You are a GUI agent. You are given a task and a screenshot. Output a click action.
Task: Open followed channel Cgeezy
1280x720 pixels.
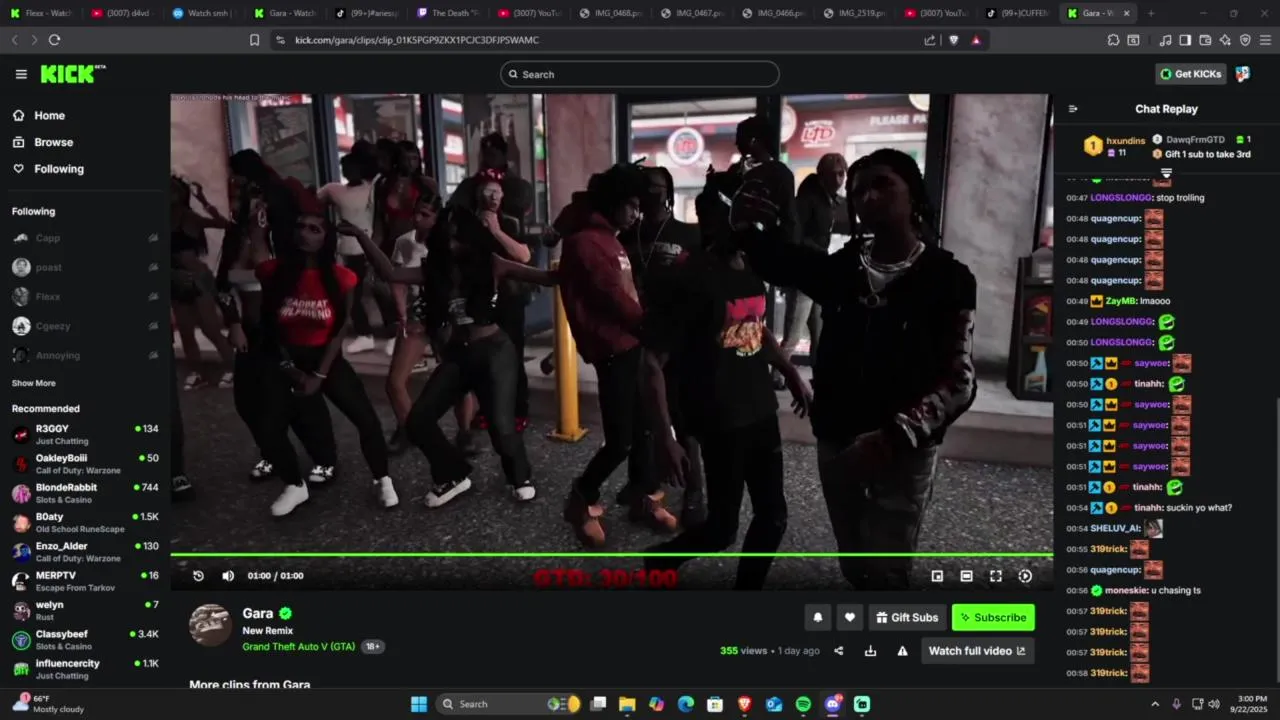85,326
